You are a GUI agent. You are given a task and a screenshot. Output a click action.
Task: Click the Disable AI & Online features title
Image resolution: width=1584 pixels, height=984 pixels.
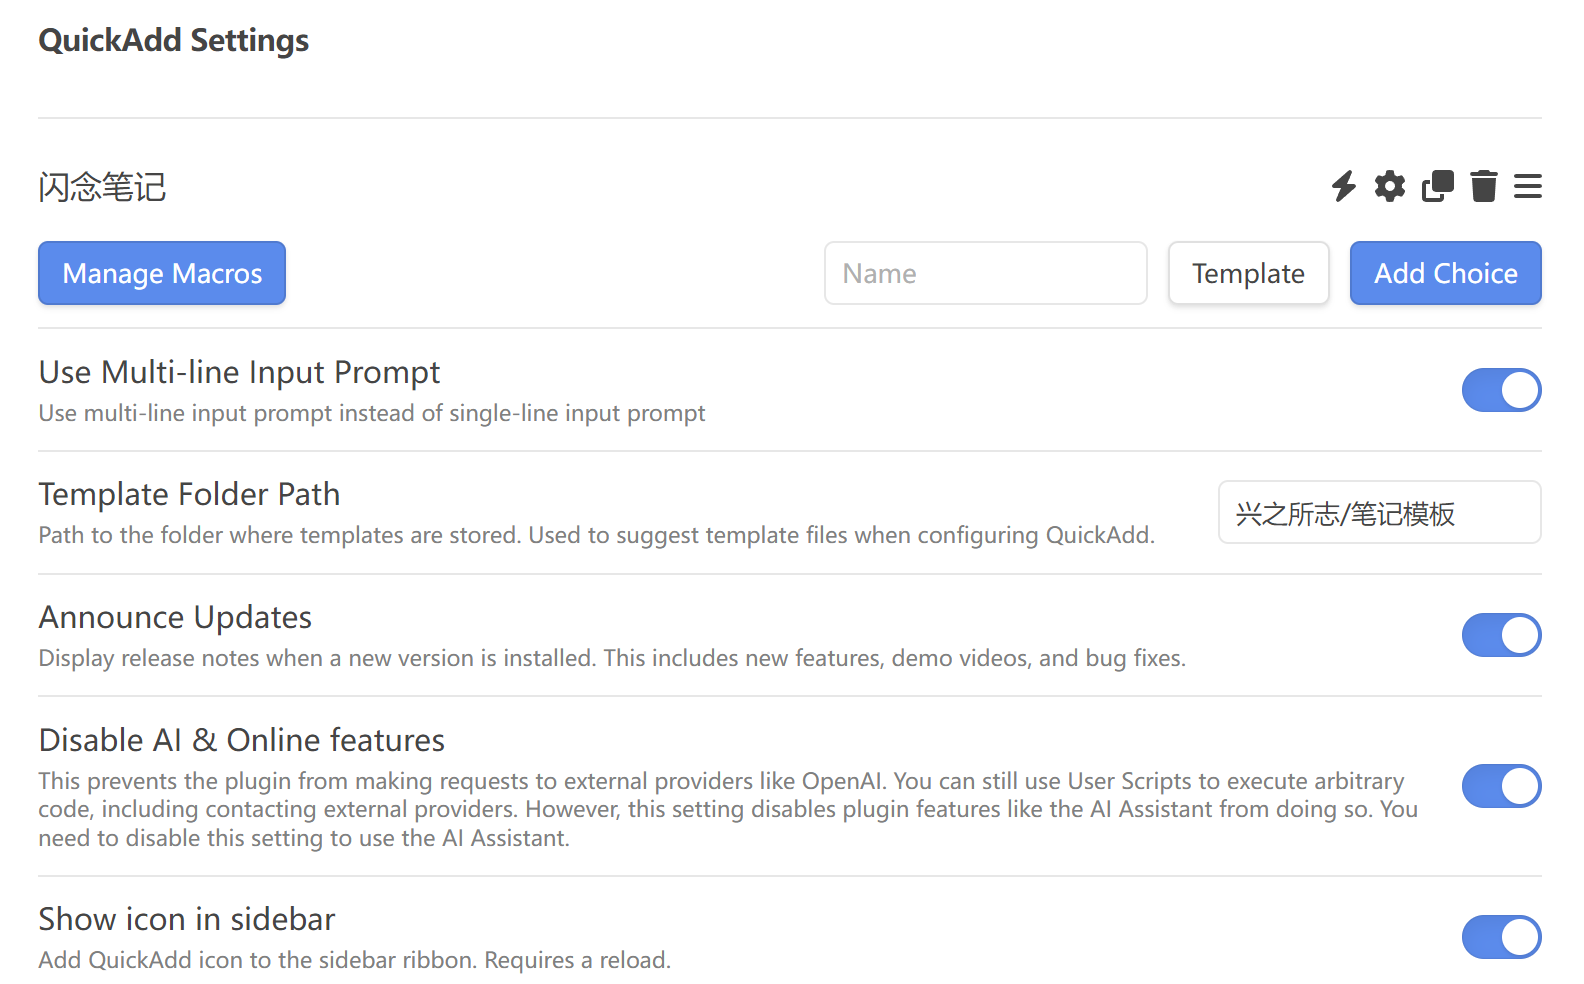point(241,740)
